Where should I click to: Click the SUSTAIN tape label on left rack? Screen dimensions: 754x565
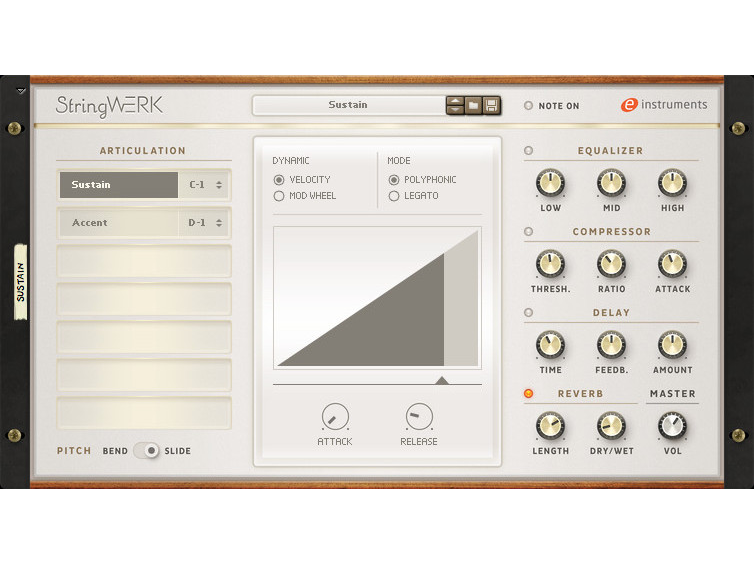coord(21,282)
